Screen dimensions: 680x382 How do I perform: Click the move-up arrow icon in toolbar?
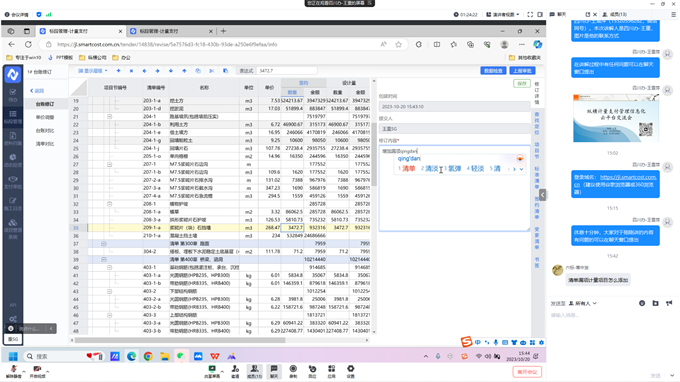pyautogui.click(x=184, y=71)
